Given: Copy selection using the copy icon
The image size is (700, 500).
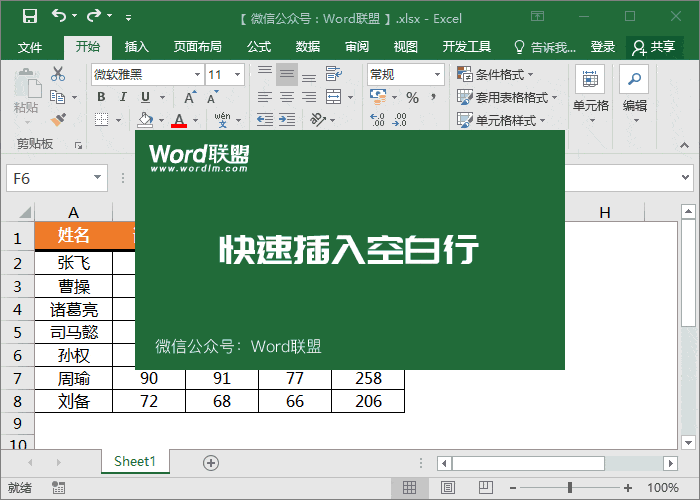Looking at the screenshot, I should pos(58,96).
